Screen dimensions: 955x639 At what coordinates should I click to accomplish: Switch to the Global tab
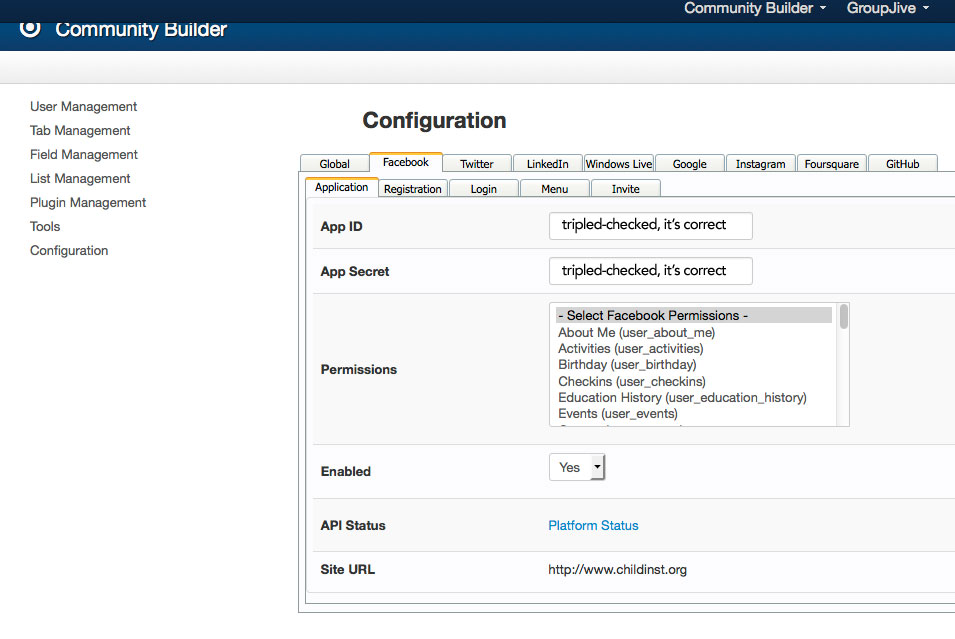(x=334, y=163)
